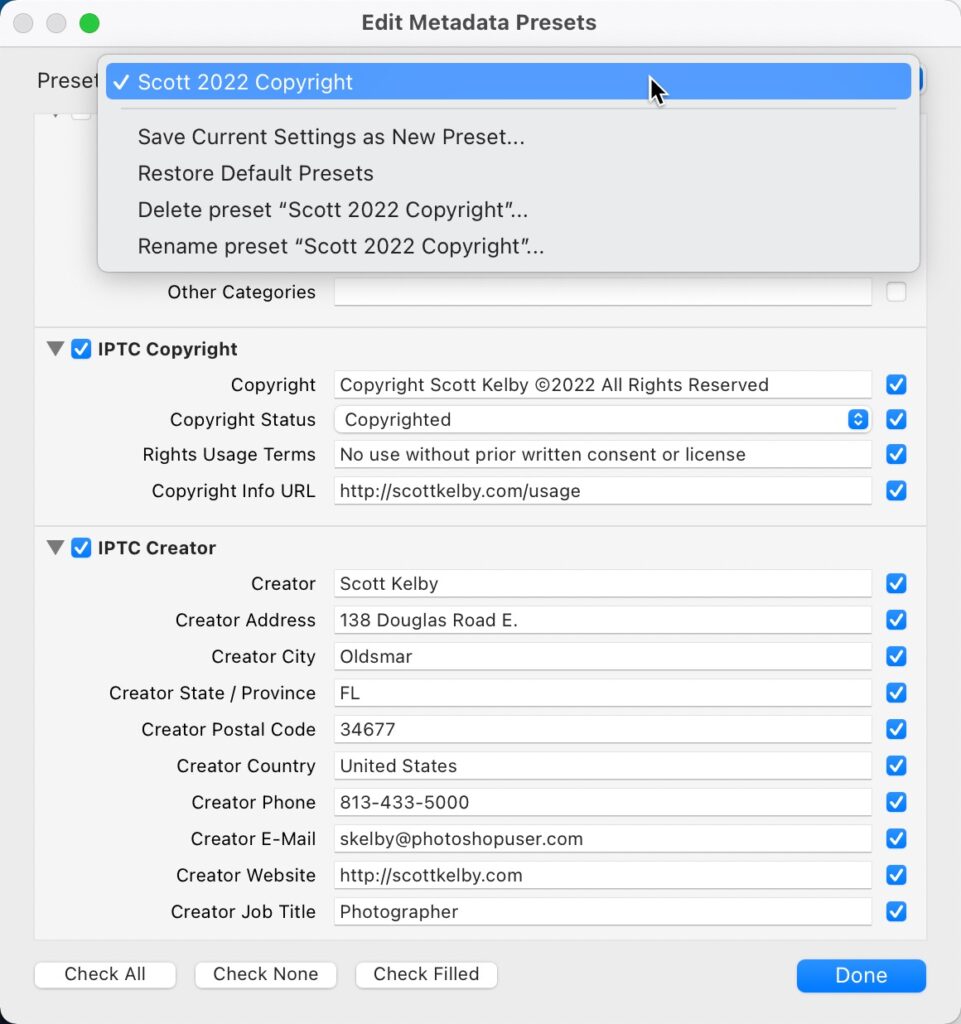Click the green zoom window button
The image size is (961, 1024).
pyautogui.click(x=89, y=23)
